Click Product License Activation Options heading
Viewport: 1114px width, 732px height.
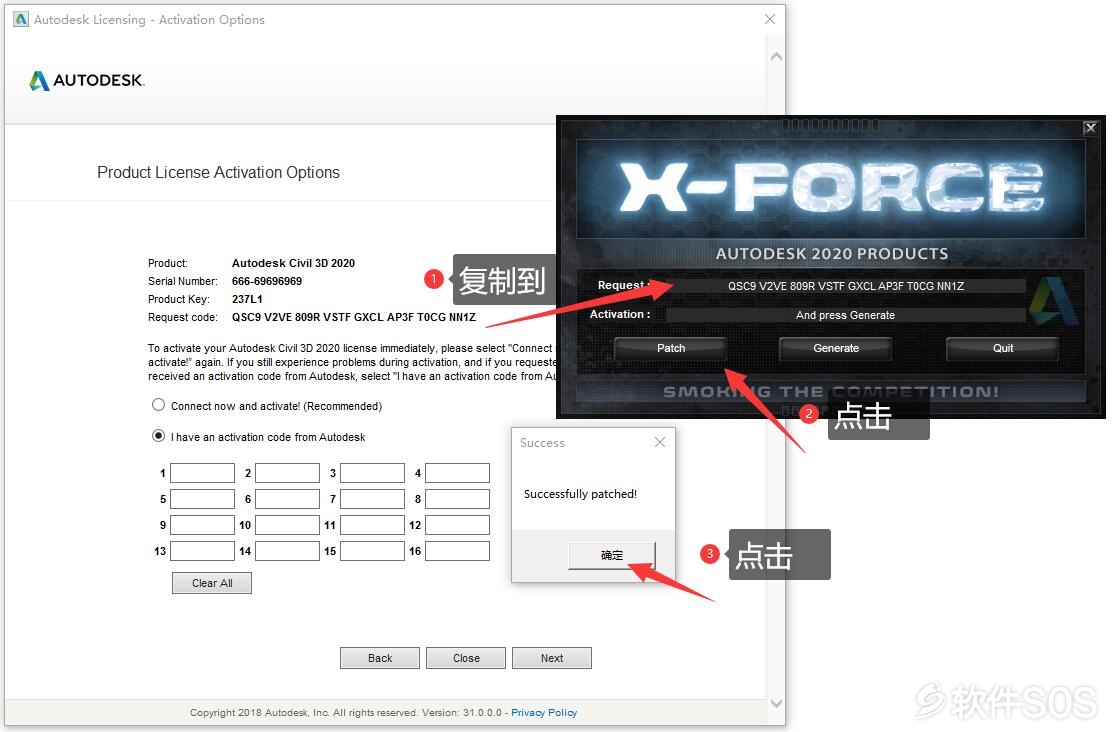[218, 172]
